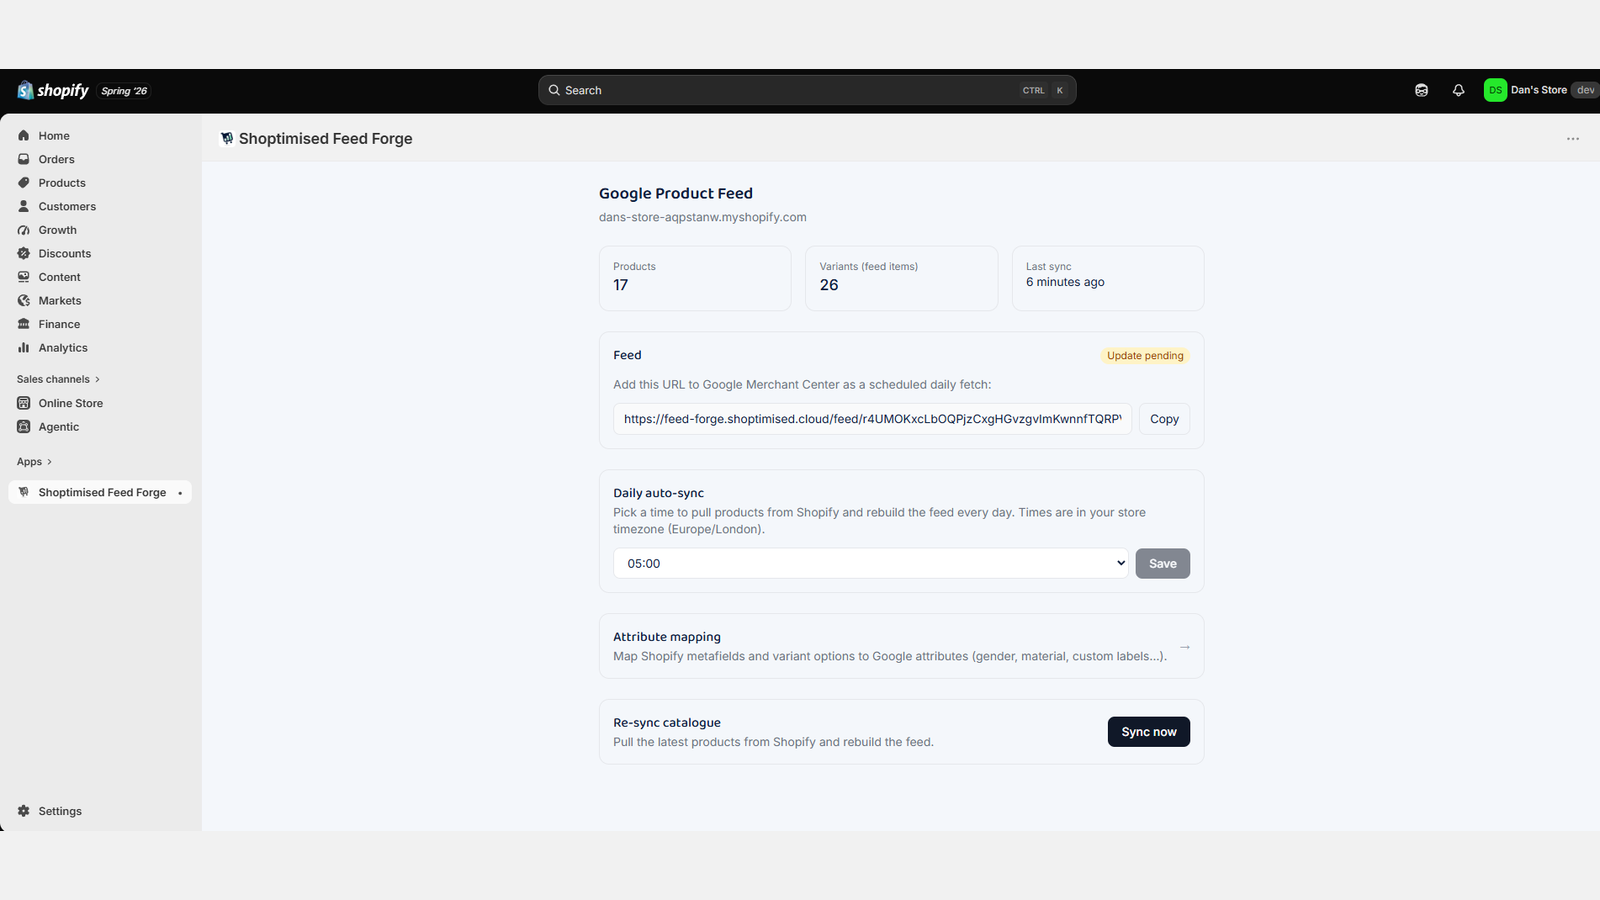Open the Sidekick assistant icon beside the bell
This screenshot has width=1600, height=900.
(x=1421, y=90)
